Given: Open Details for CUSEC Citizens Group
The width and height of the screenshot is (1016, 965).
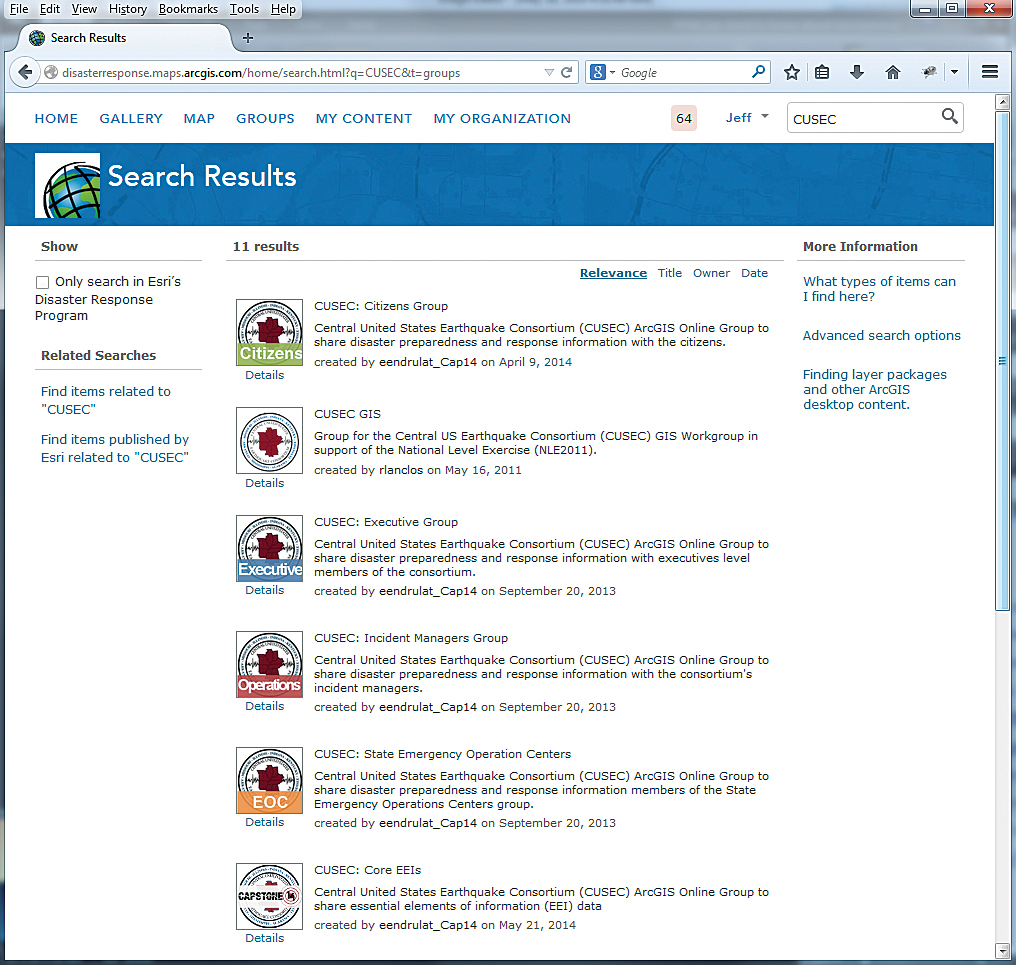Looking at the screenshot, I should (264, 375).
